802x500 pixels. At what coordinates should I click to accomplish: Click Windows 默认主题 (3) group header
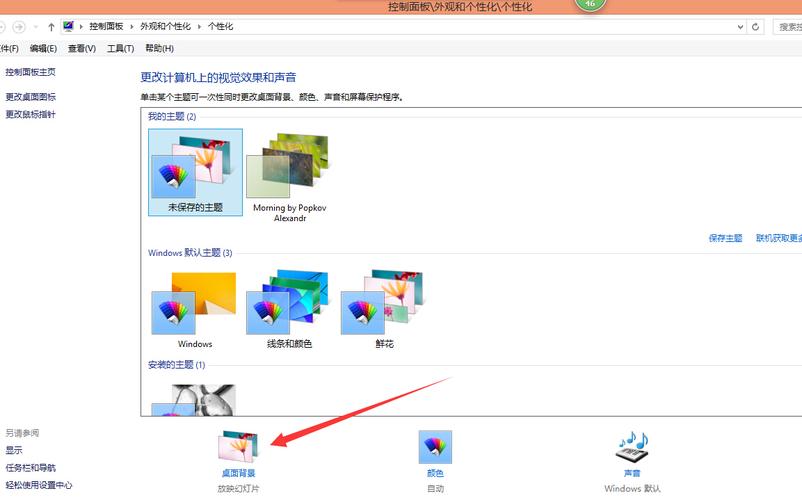[x=190, y=253]
